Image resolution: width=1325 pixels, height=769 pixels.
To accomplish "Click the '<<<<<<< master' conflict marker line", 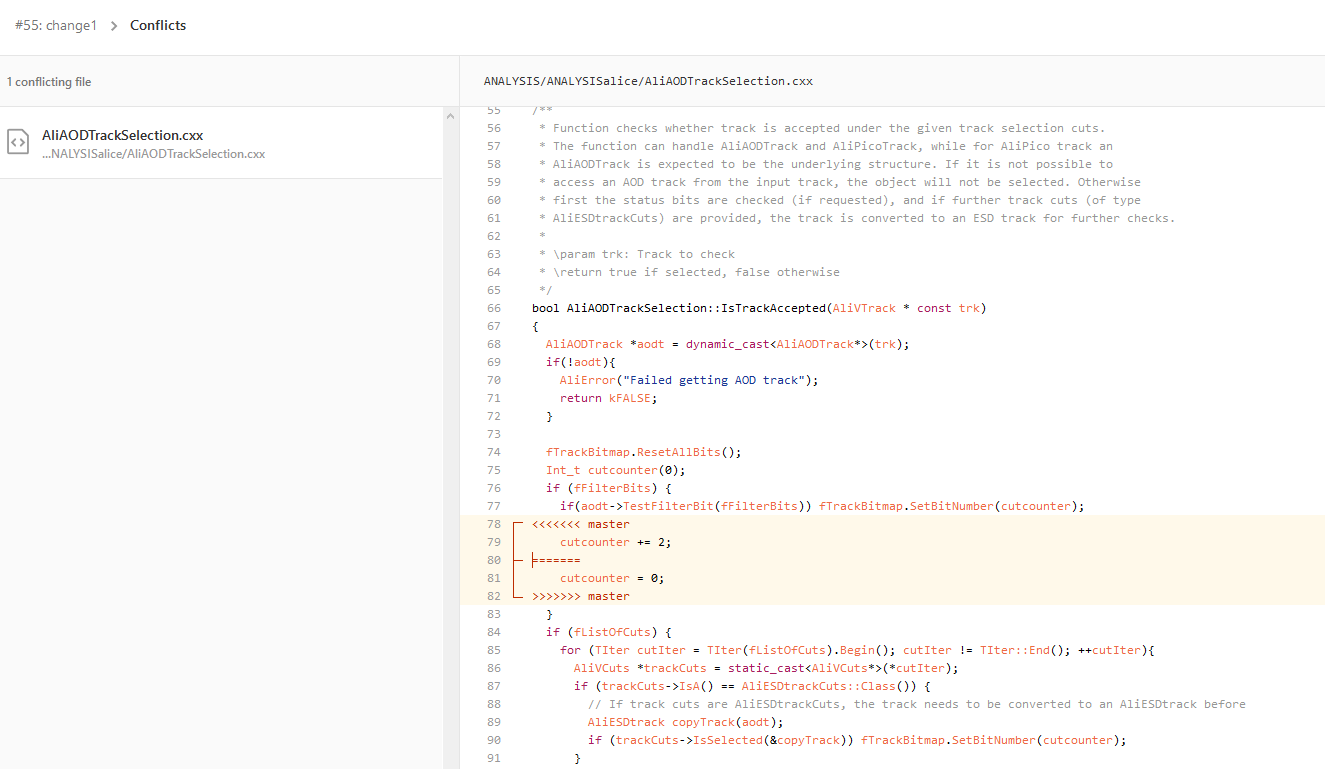I will 581,524.
